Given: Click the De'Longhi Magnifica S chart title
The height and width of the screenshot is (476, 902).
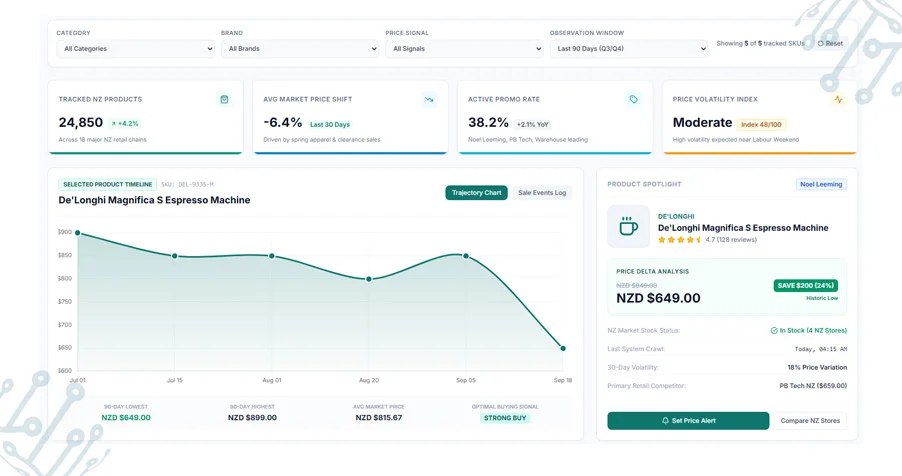Looking at the screenshot, I should point(154,200).
